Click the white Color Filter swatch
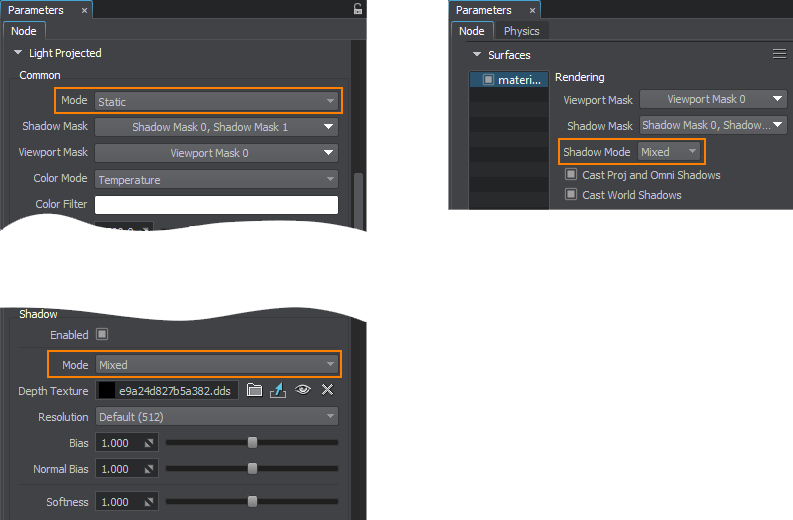The width and height of the screenshot is (793, 520). [x=216, y=205]
